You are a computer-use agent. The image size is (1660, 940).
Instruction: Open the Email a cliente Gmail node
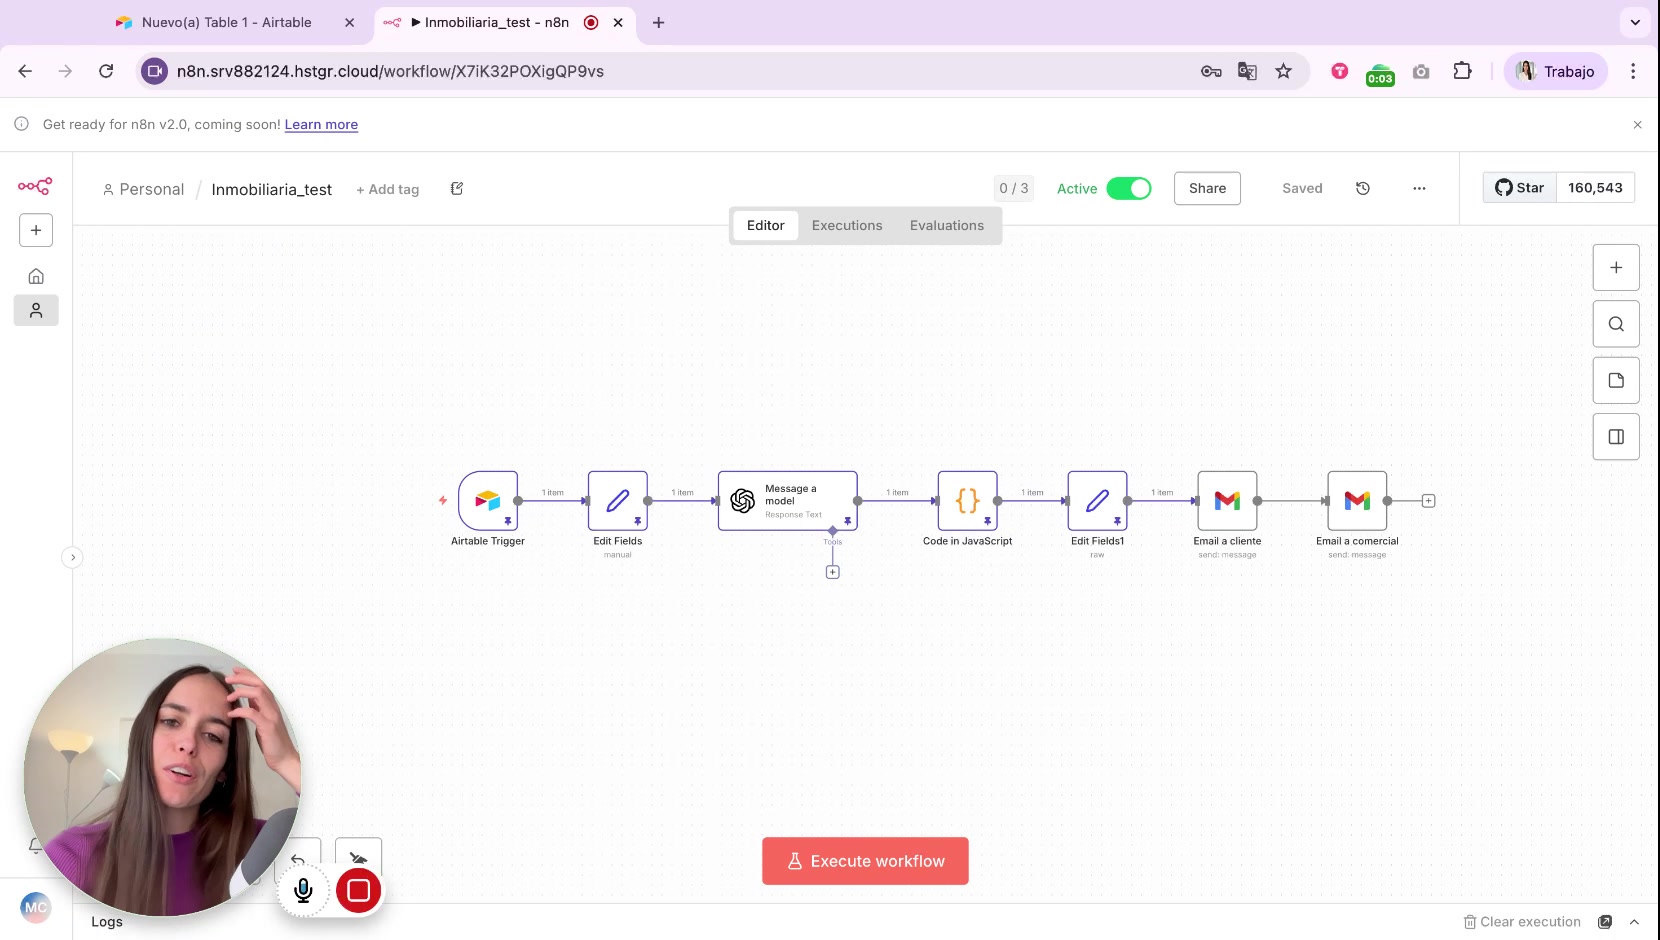[x=1227, y=500]
